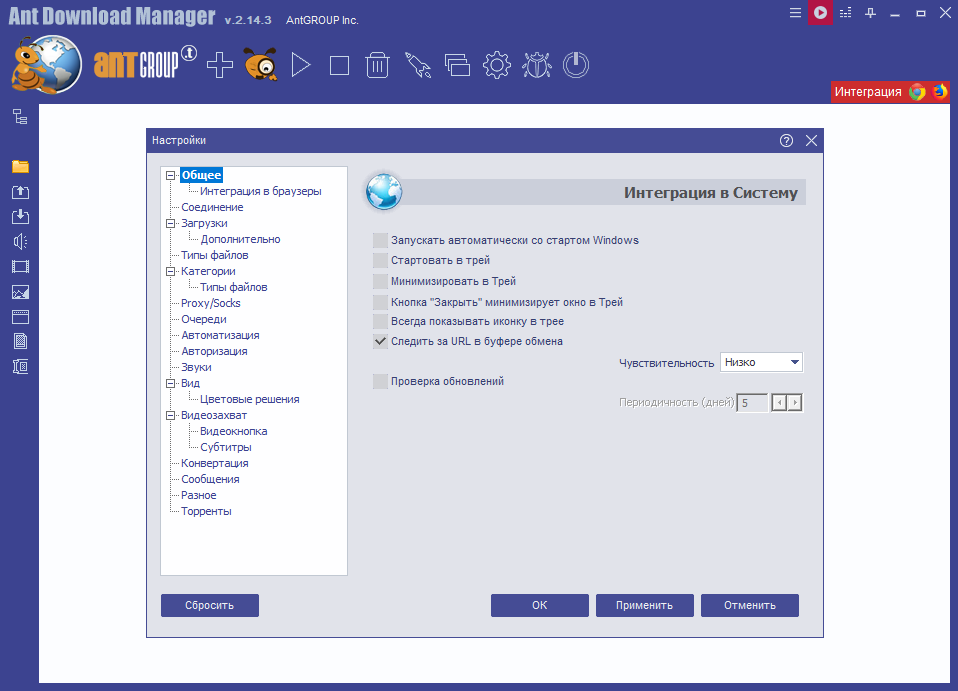
Task: Open Субтитры under Видеозахват
Action: click(x=225, y=447)
